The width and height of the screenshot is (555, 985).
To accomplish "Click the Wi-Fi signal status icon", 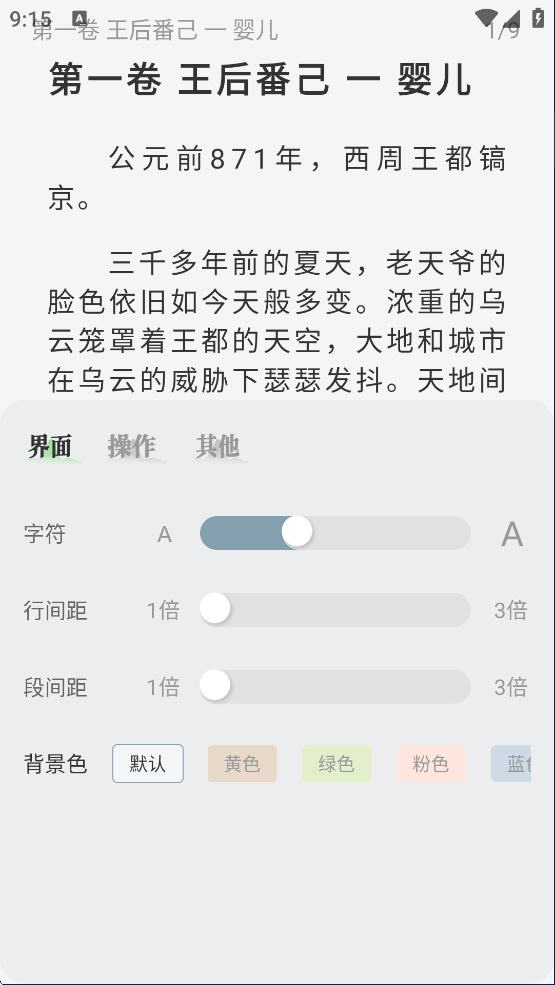I will click(486, 17).
